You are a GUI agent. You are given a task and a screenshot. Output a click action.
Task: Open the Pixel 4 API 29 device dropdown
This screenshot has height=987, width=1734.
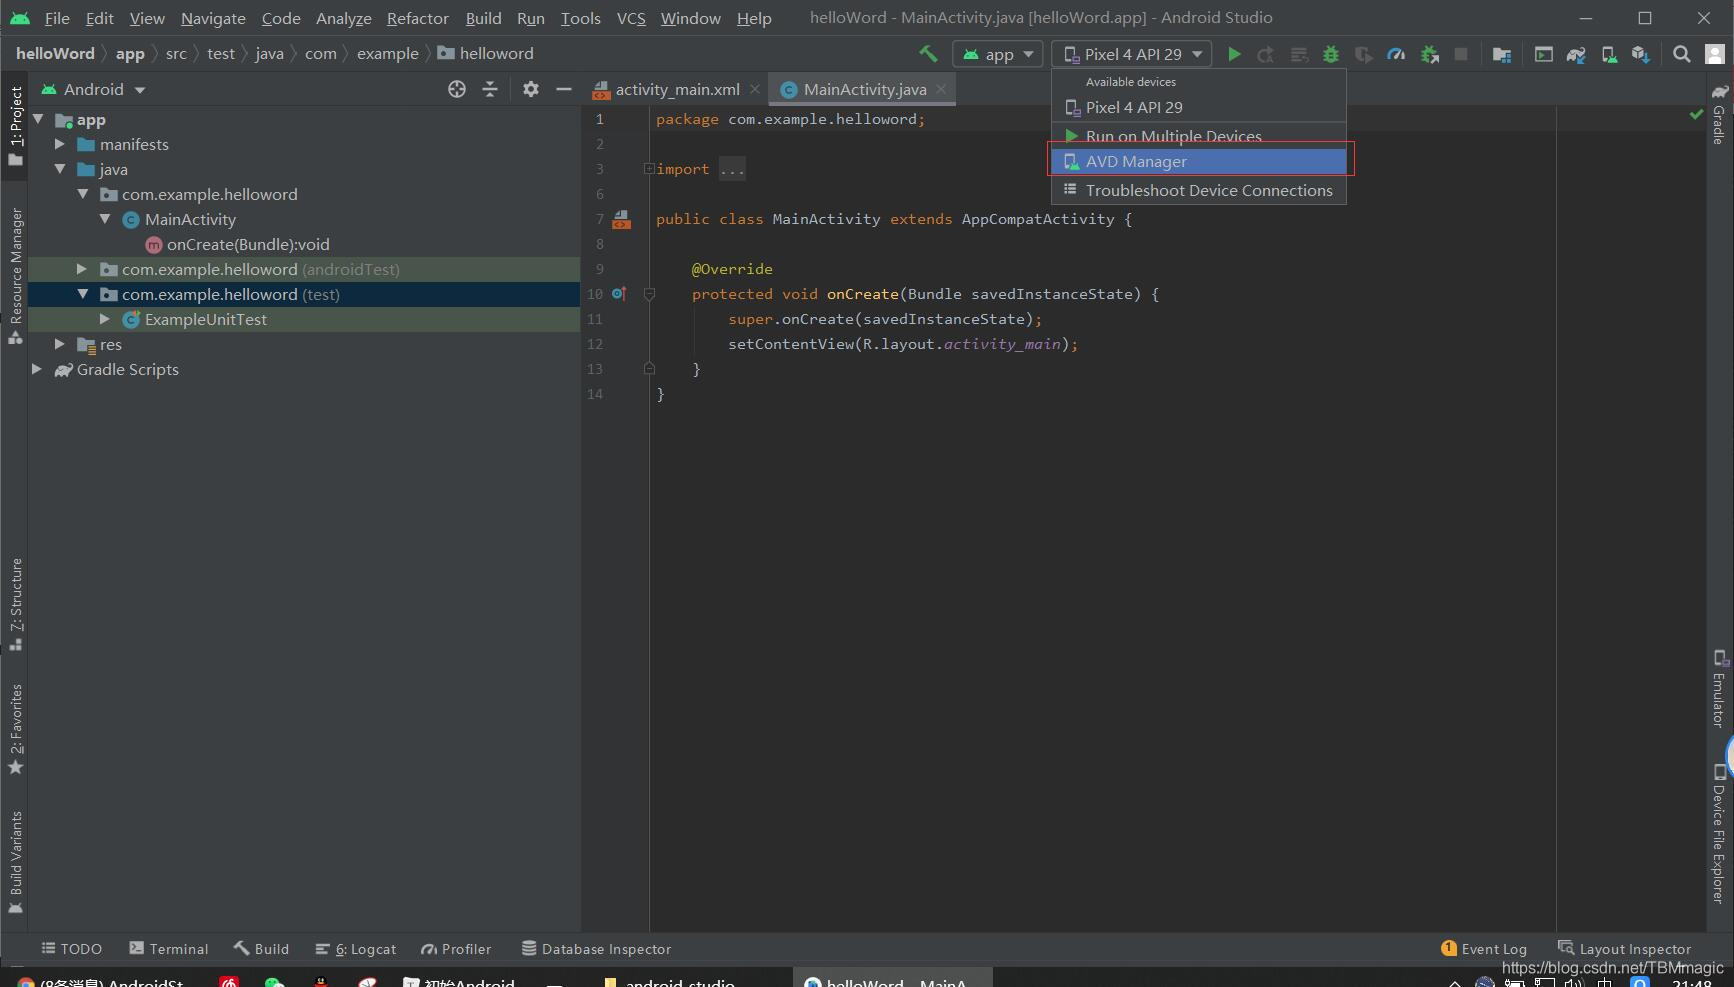[x=1132, y=54]
